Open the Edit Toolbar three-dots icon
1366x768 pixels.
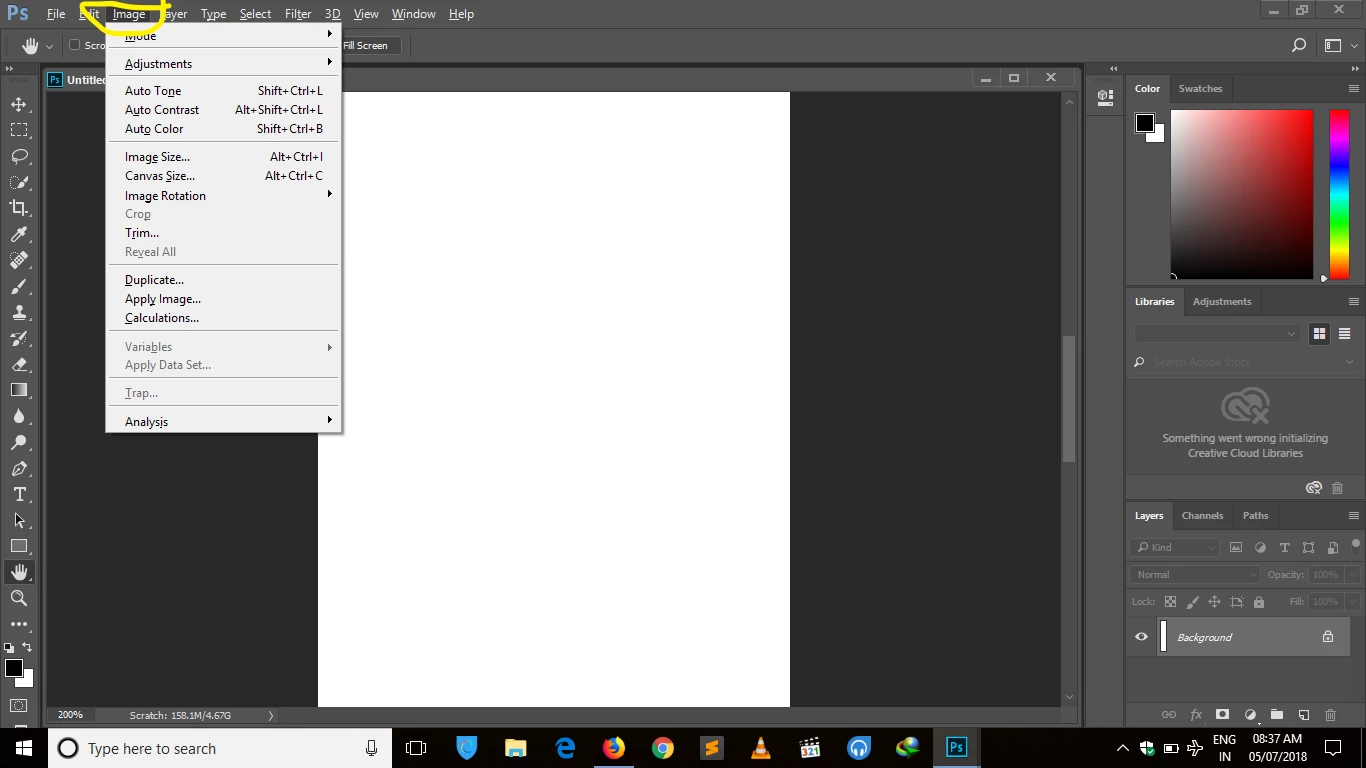tap(19, 624)
